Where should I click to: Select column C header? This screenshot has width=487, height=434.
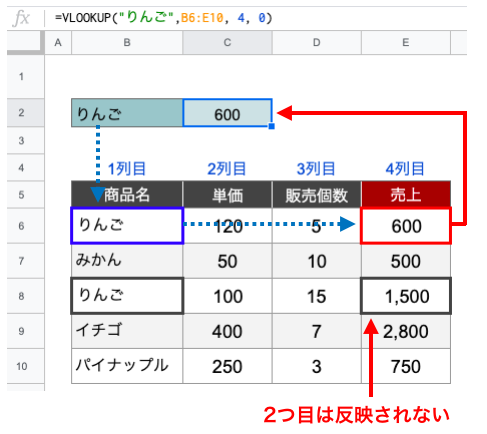tap(227, 42)
